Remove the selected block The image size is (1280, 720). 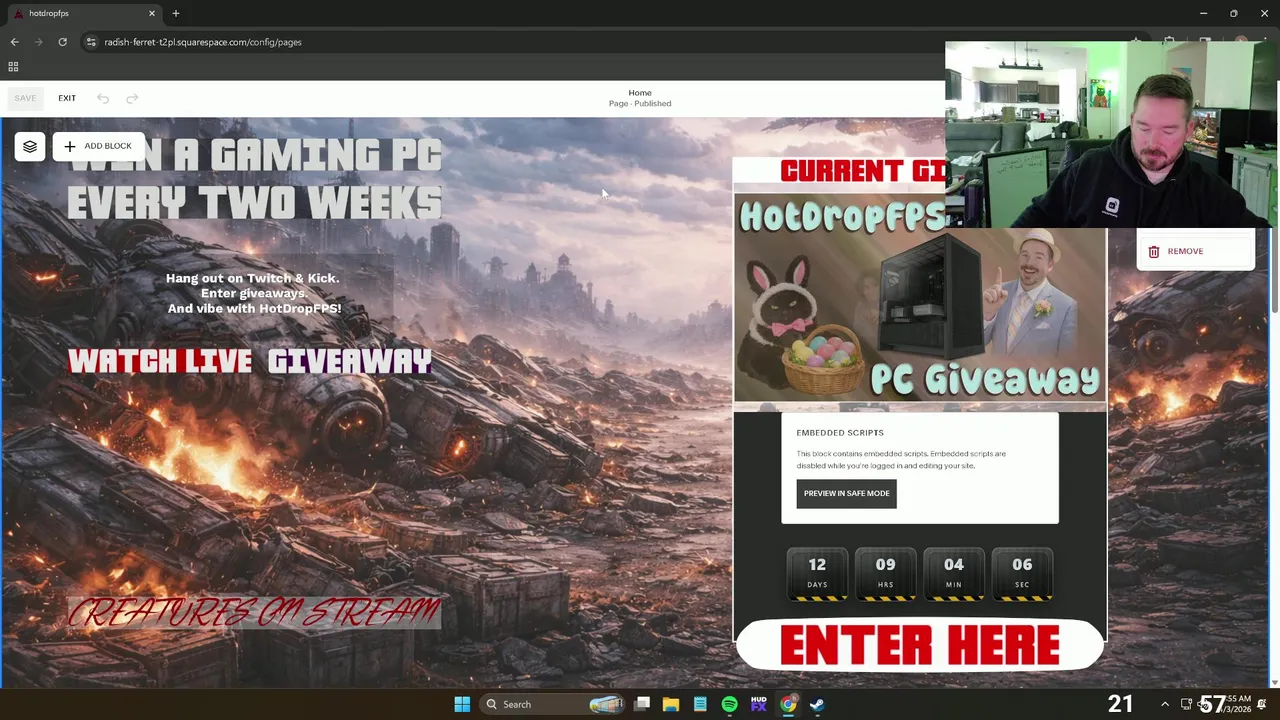tap(1195, 251)
